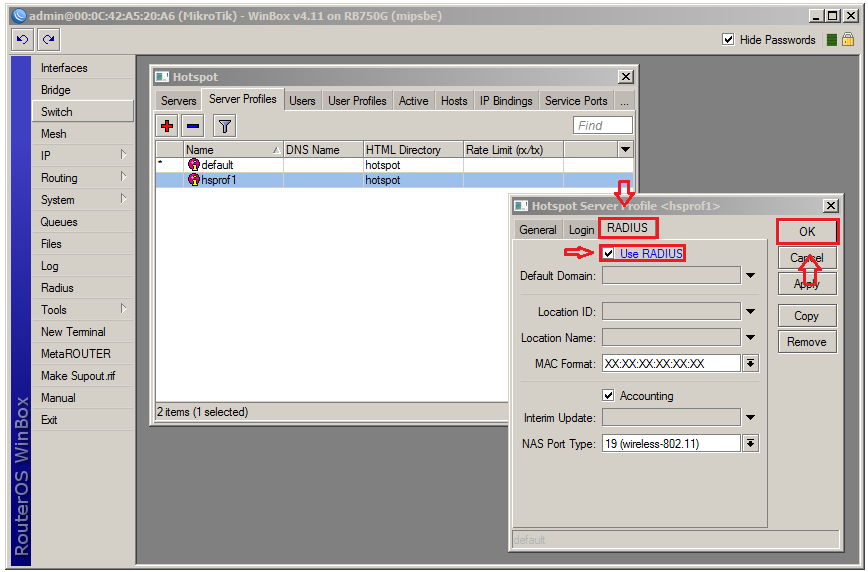This screenshot has width=868, height=572.
Task: Click the Copy button
Action: [806, 316]
